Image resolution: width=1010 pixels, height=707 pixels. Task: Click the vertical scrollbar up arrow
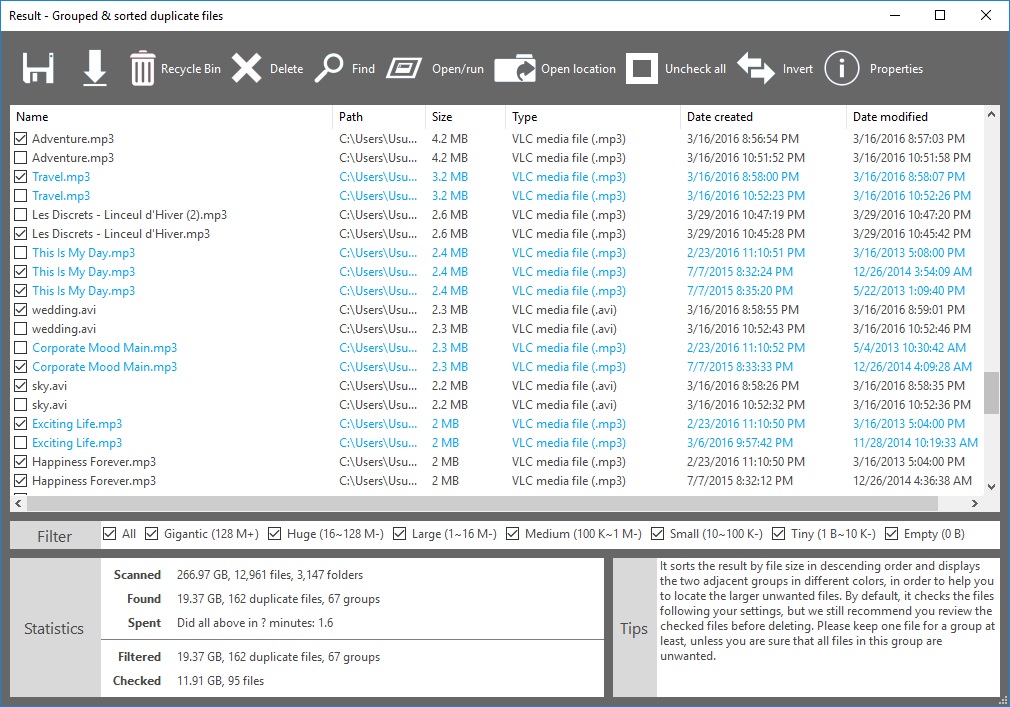tap(991, 115)
